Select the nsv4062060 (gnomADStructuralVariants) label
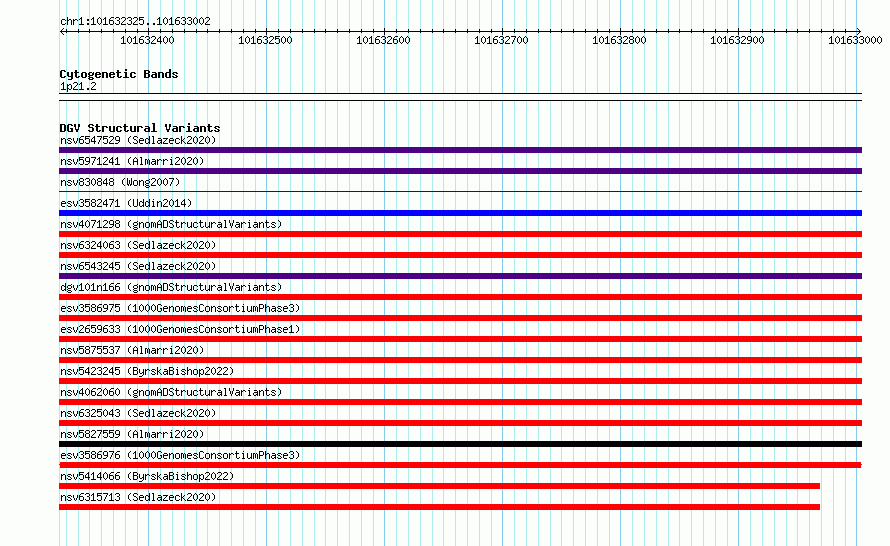This screenshot has height=546, width=890. (171, 392)
